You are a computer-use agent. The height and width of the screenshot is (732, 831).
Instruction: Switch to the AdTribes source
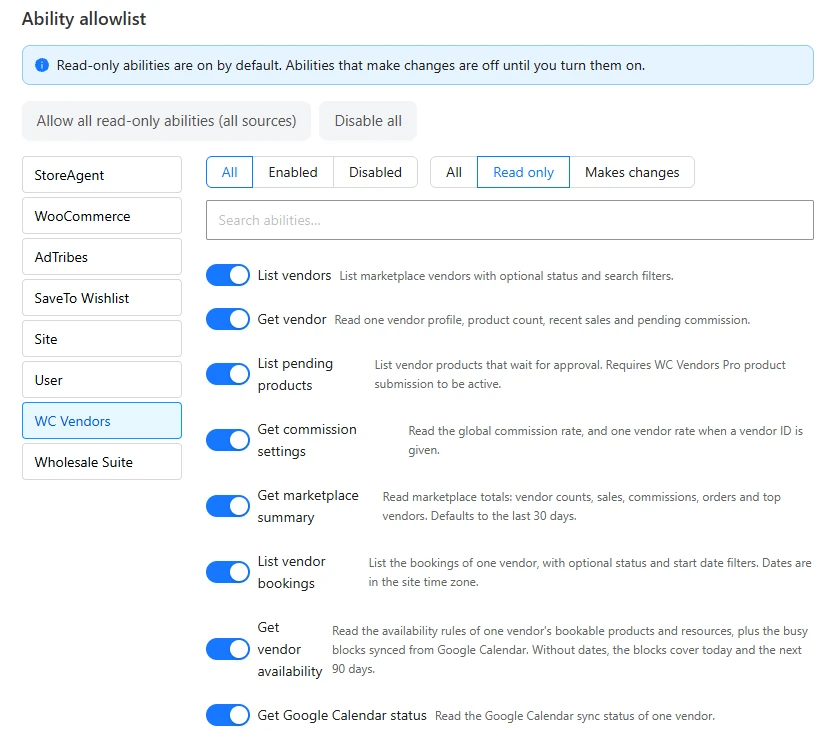[x=102, y=257]
